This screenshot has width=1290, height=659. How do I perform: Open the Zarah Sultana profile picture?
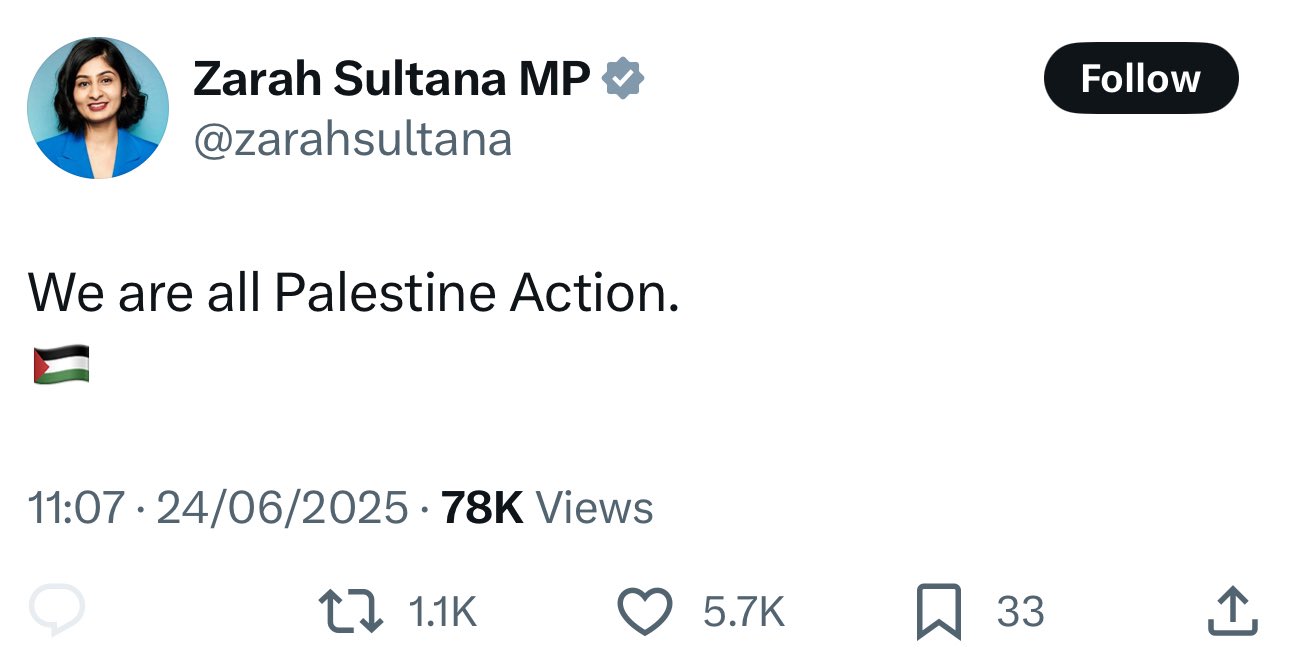98,108
